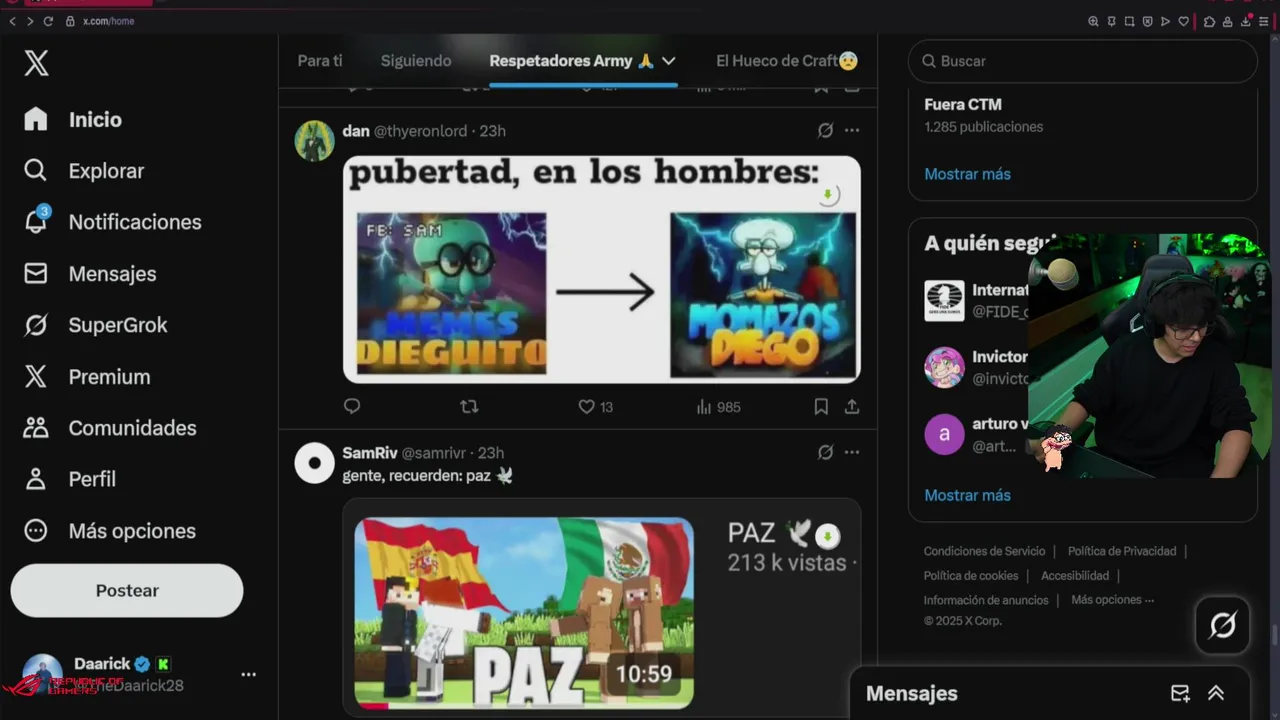Download the PAZ video via green arrow
This screenshot has height=720, width=1280.
tap(828, 535)
